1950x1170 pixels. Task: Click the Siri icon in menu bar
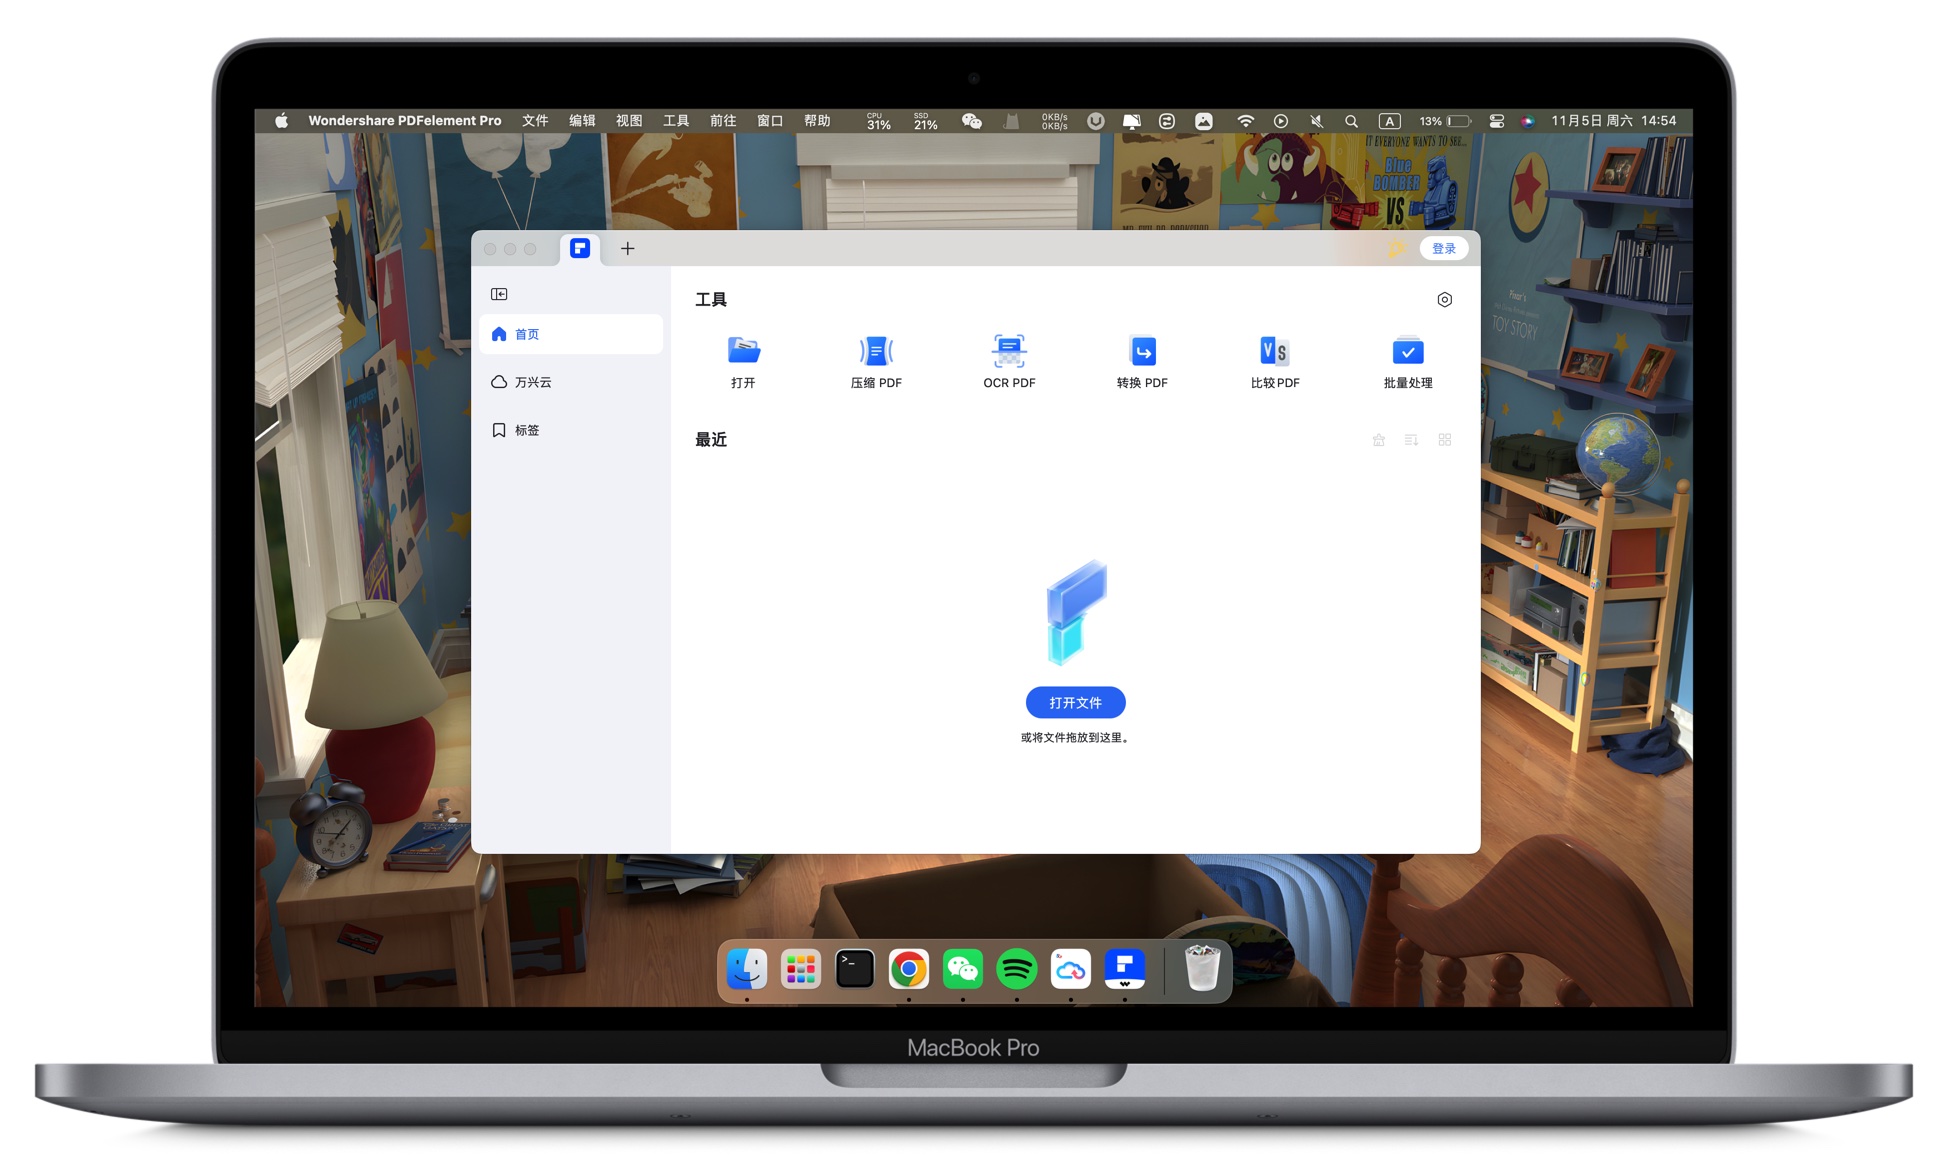[1527, 121]
